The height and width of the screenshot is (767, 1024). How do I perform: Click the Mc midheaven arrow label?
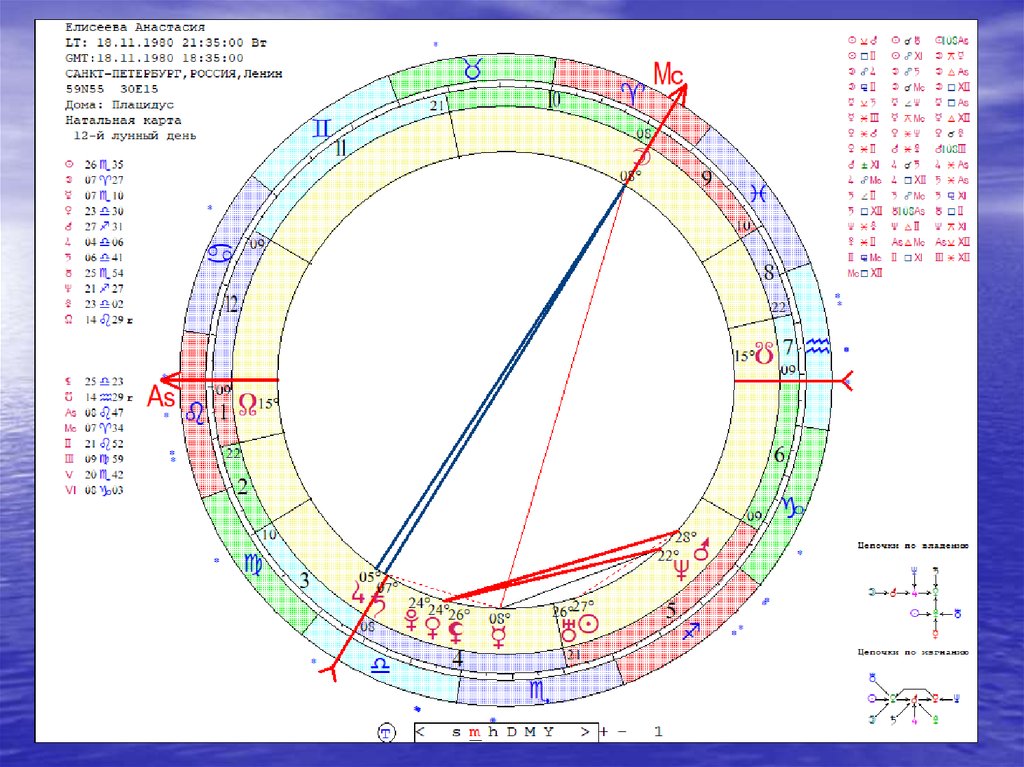(666, 73)
